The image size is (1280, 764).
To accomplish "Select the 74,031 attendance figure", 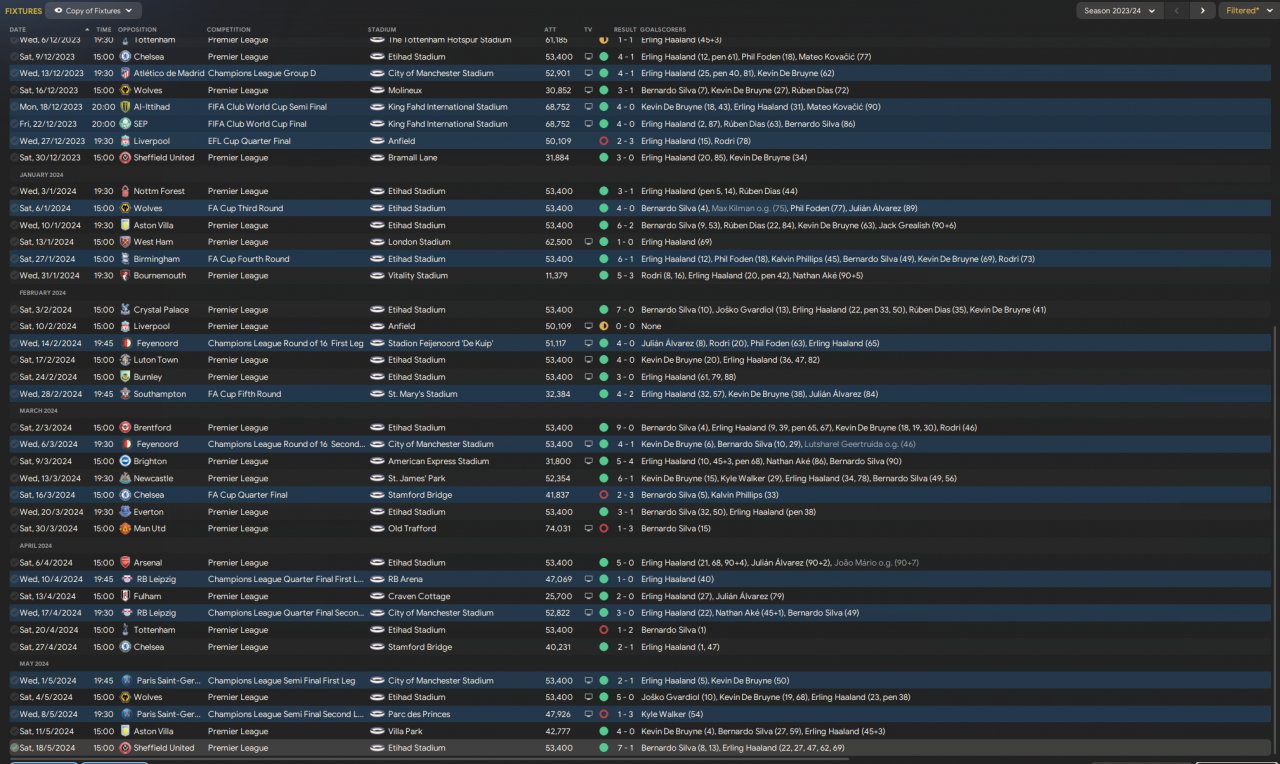I will (x=558, y=529).
